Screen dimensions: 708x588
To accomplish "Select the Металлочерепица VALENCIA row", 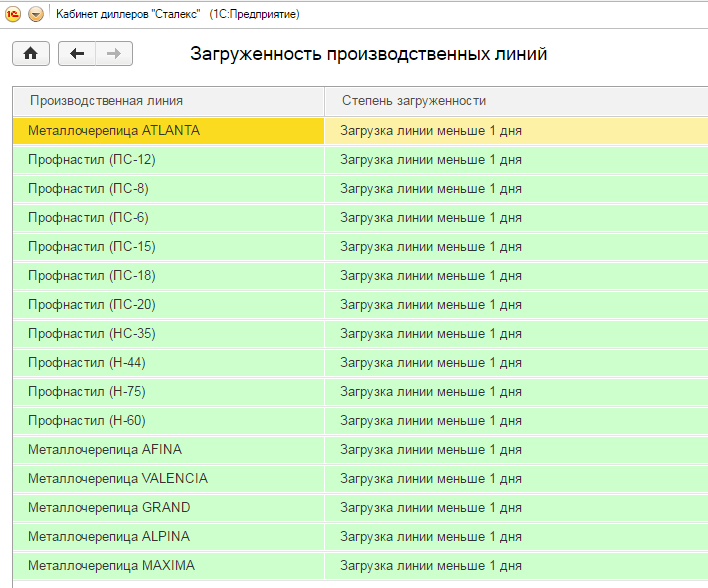I will click(x=118, y=479).
